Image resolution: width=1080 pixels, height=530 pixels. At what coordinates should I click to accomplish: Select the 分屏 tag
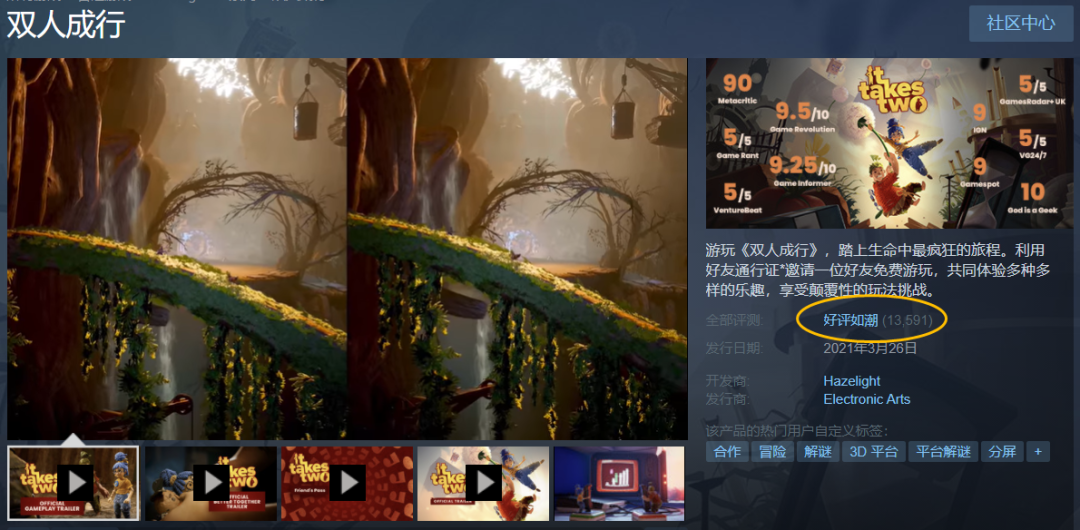[1002, 451]
